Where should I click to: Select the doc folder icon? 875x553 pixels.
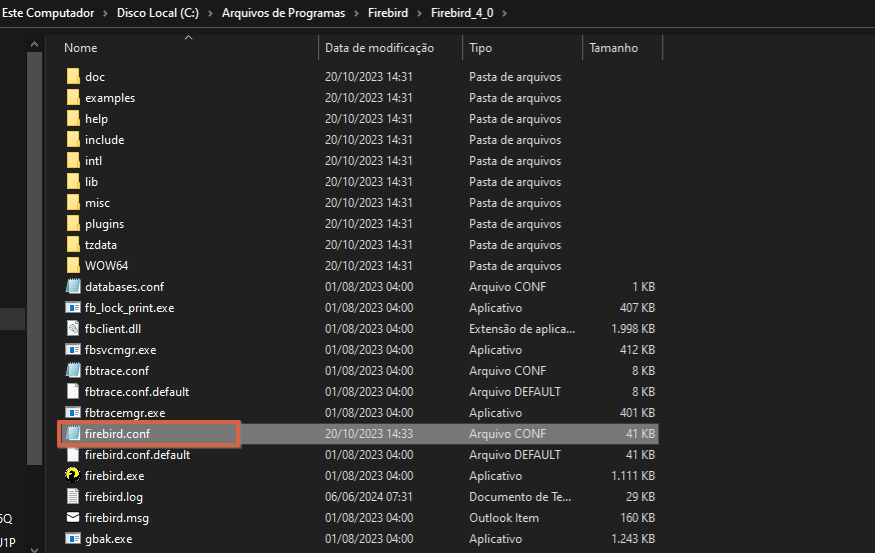coord(73,76)
